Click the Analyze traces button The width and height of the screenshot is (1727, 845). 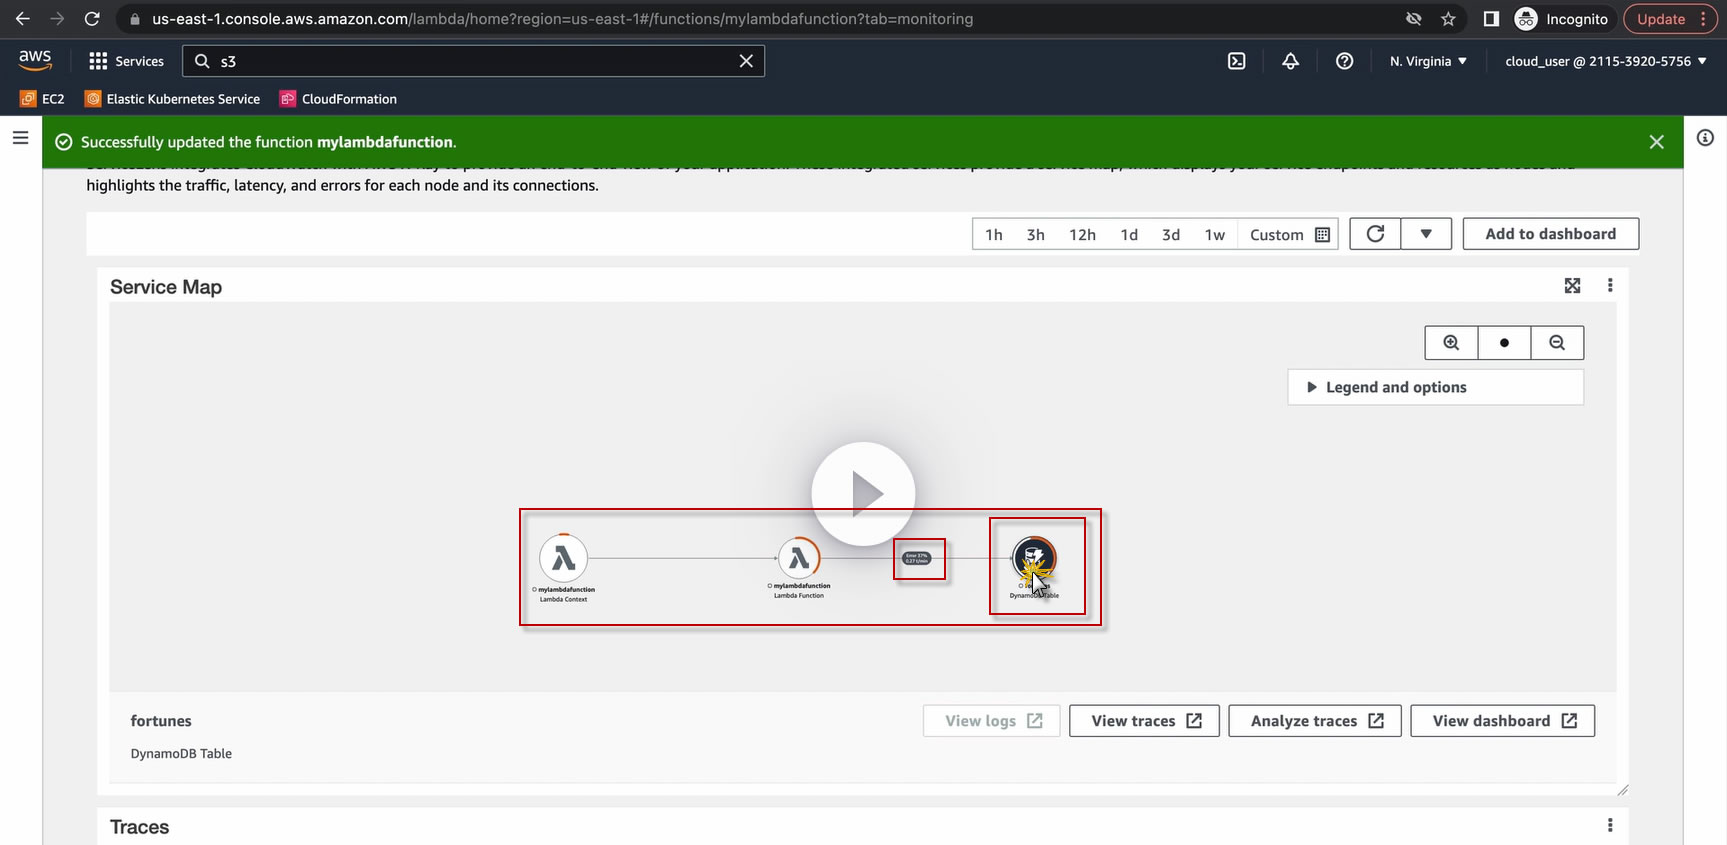(x=1315, y=721)
